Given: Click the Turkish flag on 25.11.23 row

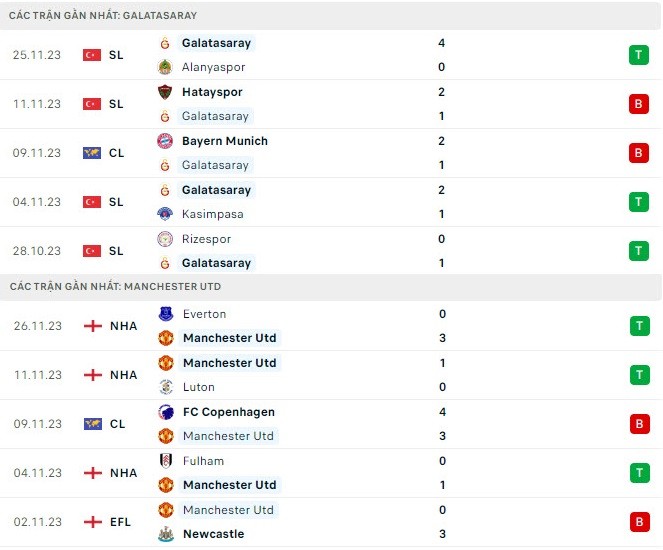Looking at the screenshot, I should point(93,55).
